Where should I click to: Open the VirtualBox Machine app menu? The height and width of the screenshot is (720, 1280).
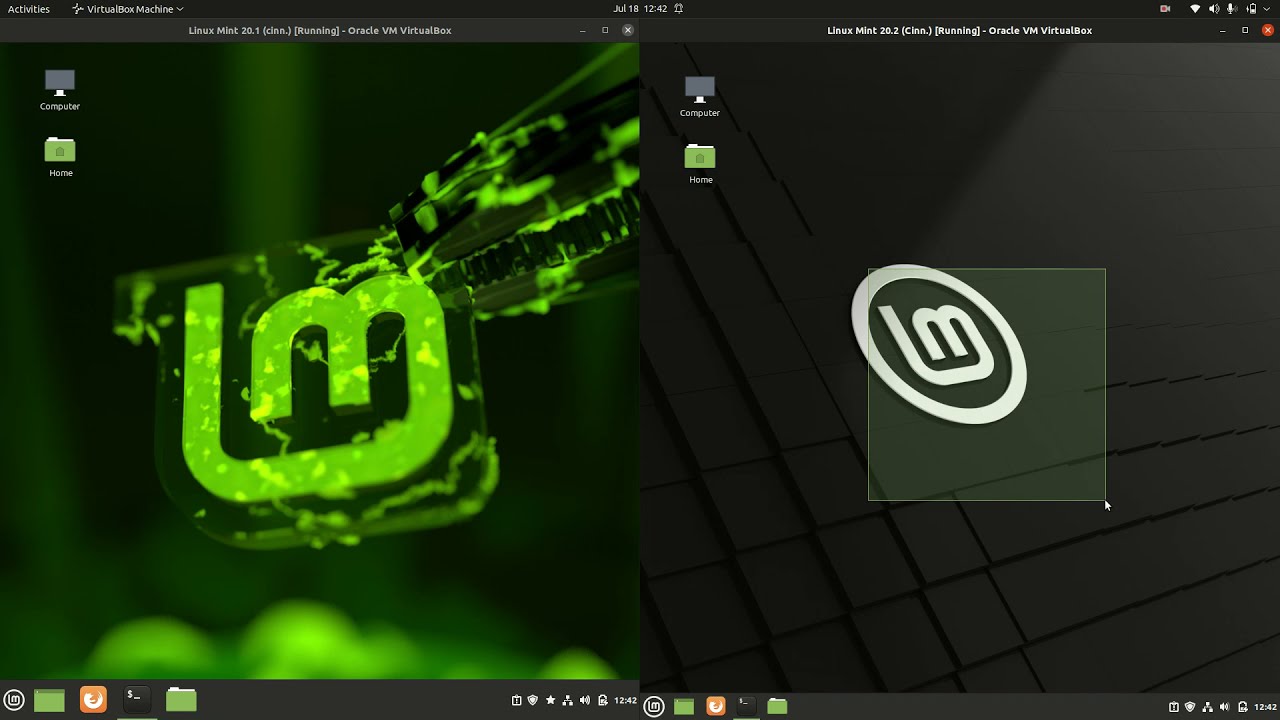coord(128,9)
